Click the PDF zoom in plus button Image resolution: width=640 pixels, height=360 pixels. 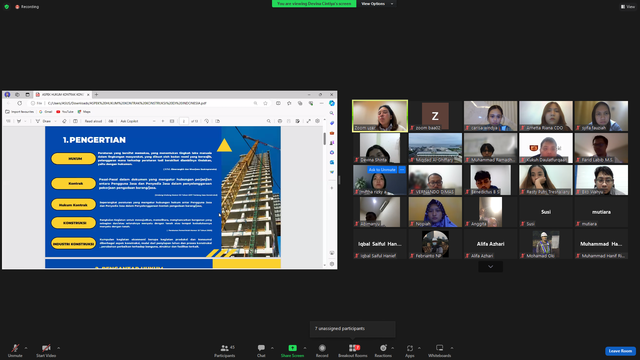pyautogui.click(x=163, y=121)
